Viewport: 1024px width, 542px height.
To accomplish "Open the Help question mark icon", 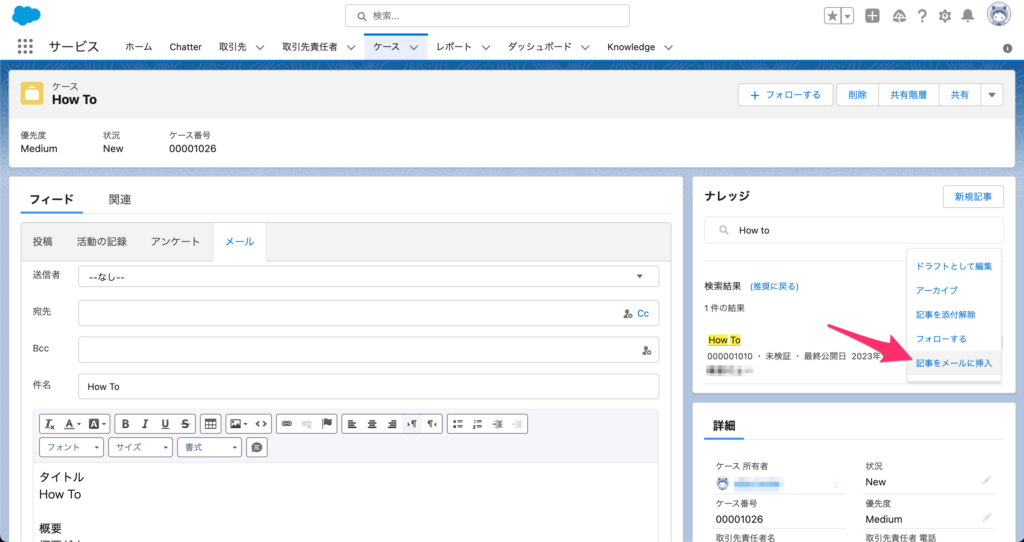I will tap(921, 16).
